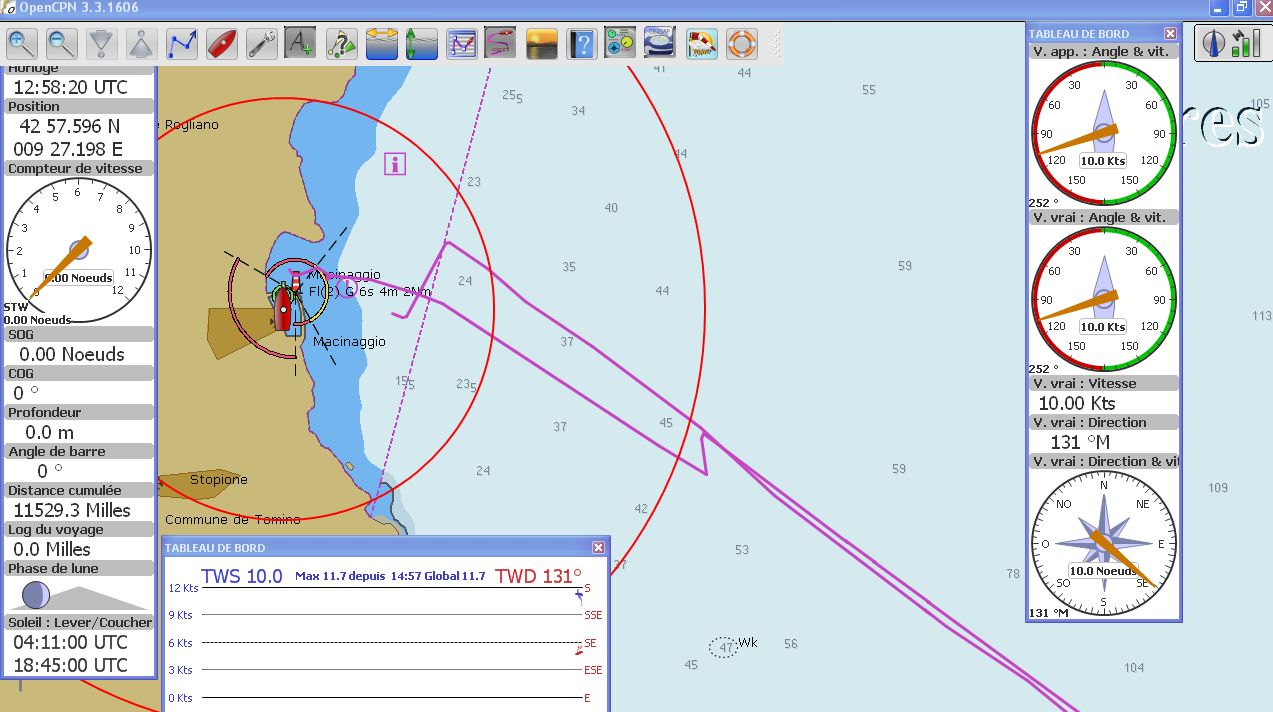
Task: Click the moon phase image
Action: [36, 595]
